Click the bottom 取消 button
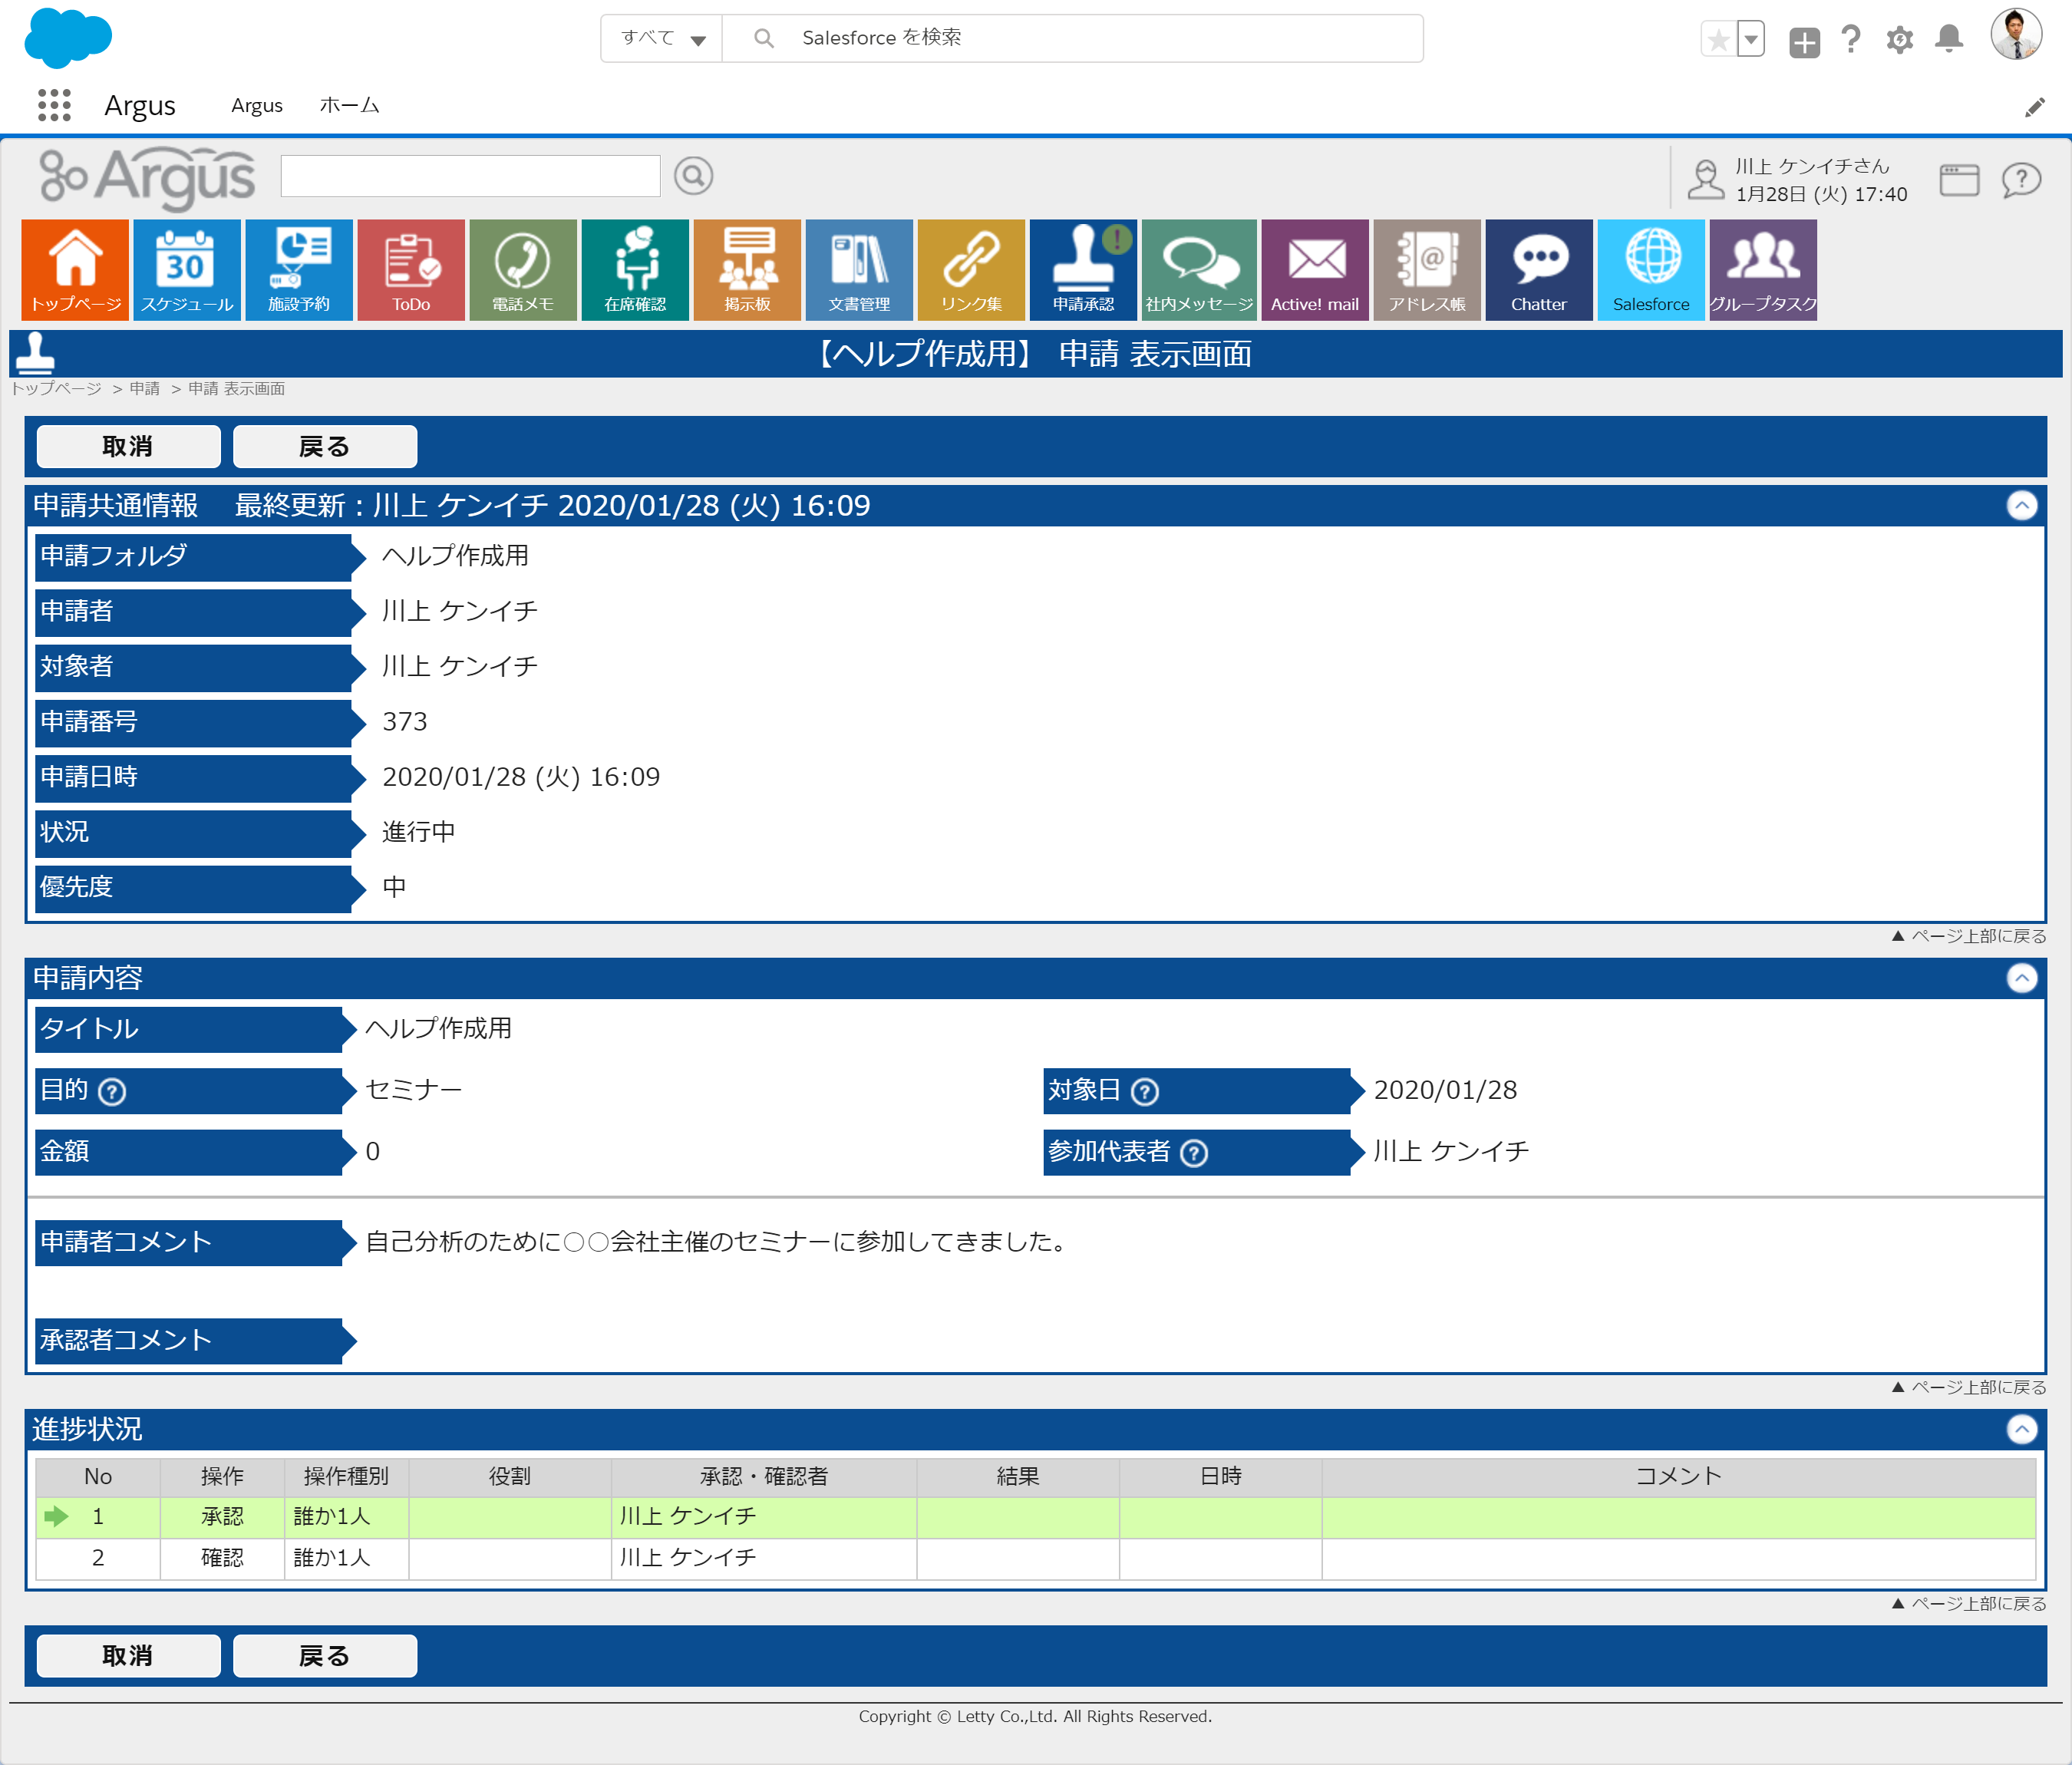The width and height of the screenshot is (2072, 1765). coord(128,1656)
